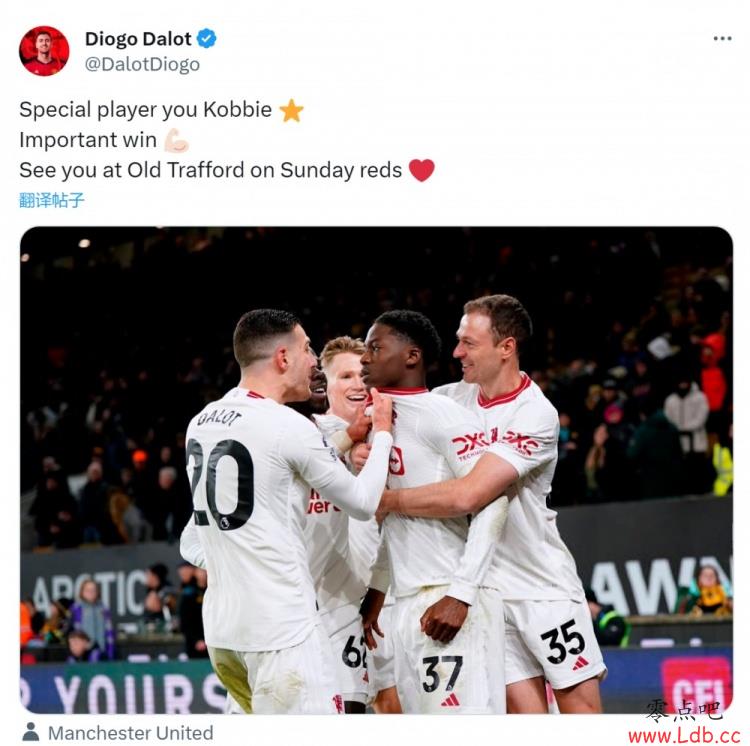
Task: Open the three-dot more options menu
Action: [722, 38]
